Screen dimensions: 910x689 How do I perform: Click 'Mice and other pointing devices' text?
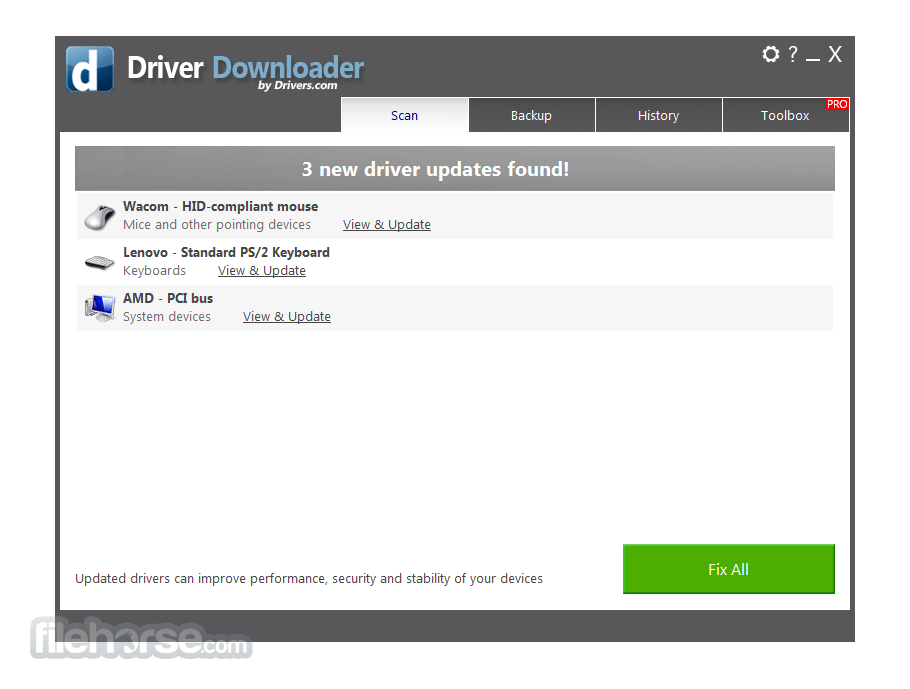point(217,225)
